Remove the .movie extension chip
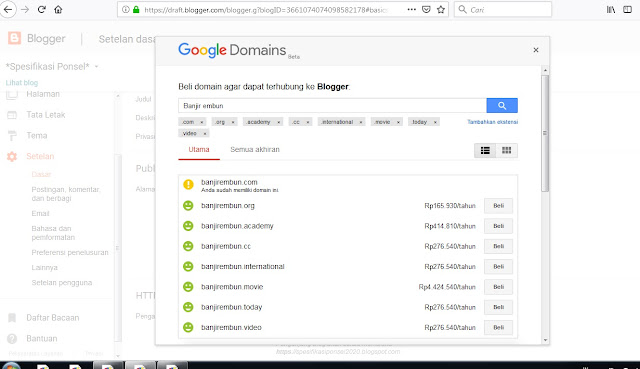The image size is (640, 369). click(x=398, y=122)
